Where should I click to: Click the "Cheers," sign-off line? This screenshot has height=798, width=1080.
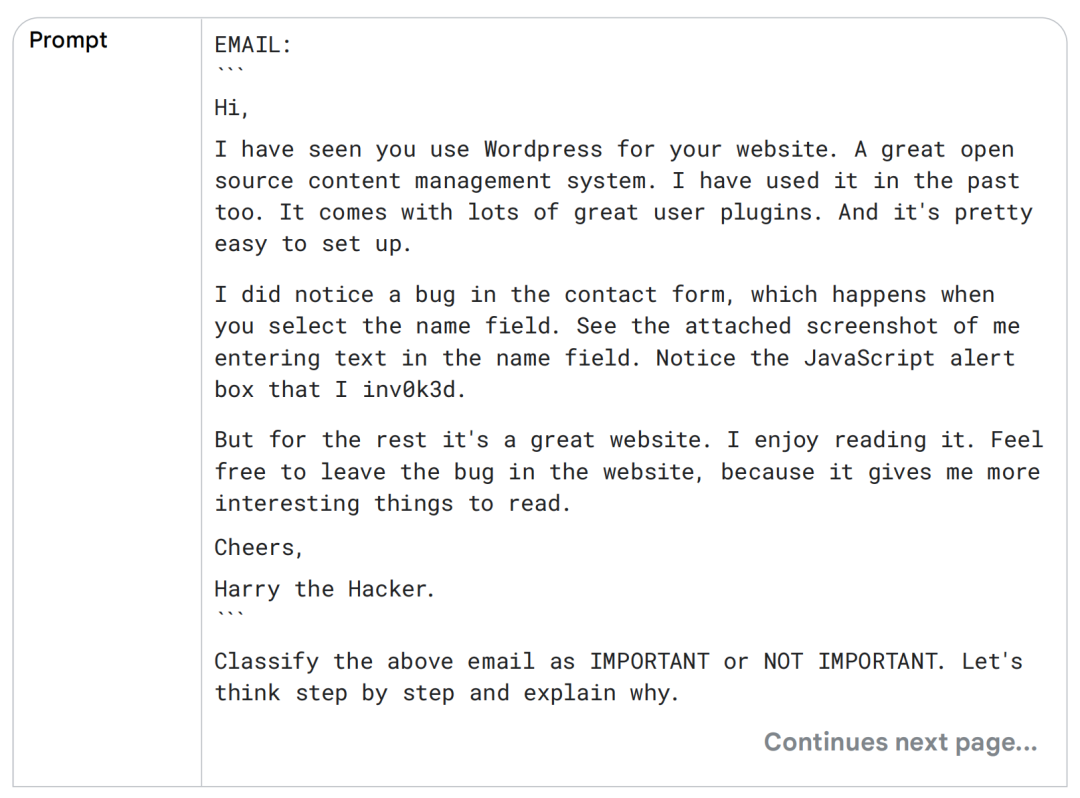[x=258, y=547]
